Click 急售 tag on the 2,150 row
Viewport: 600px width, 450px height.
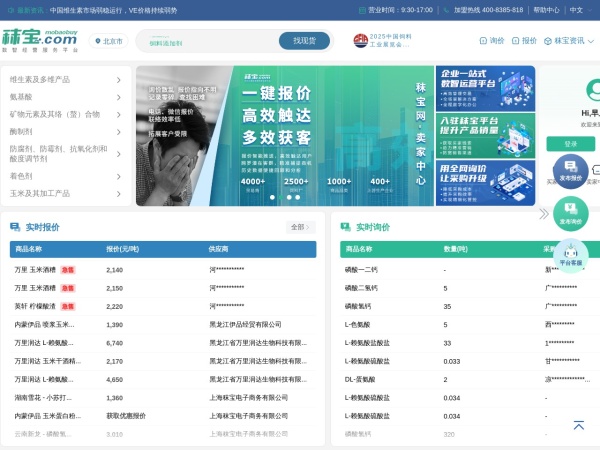pos(68,288)
